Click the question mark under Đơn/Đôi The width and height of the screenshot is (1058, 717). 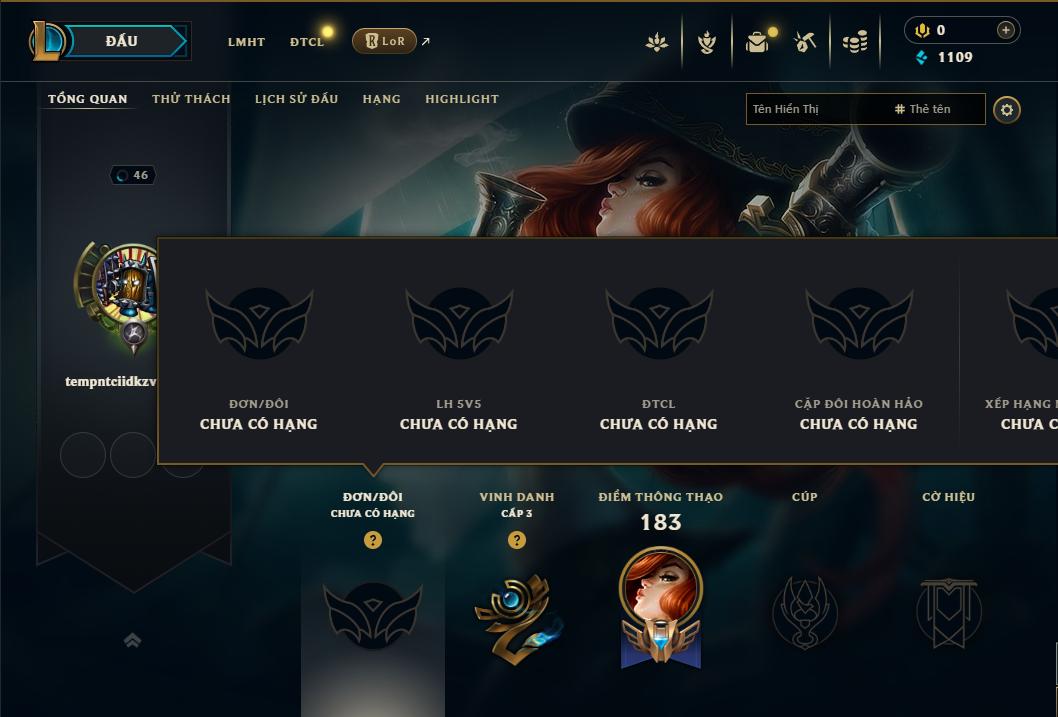(x=372, y=540)
